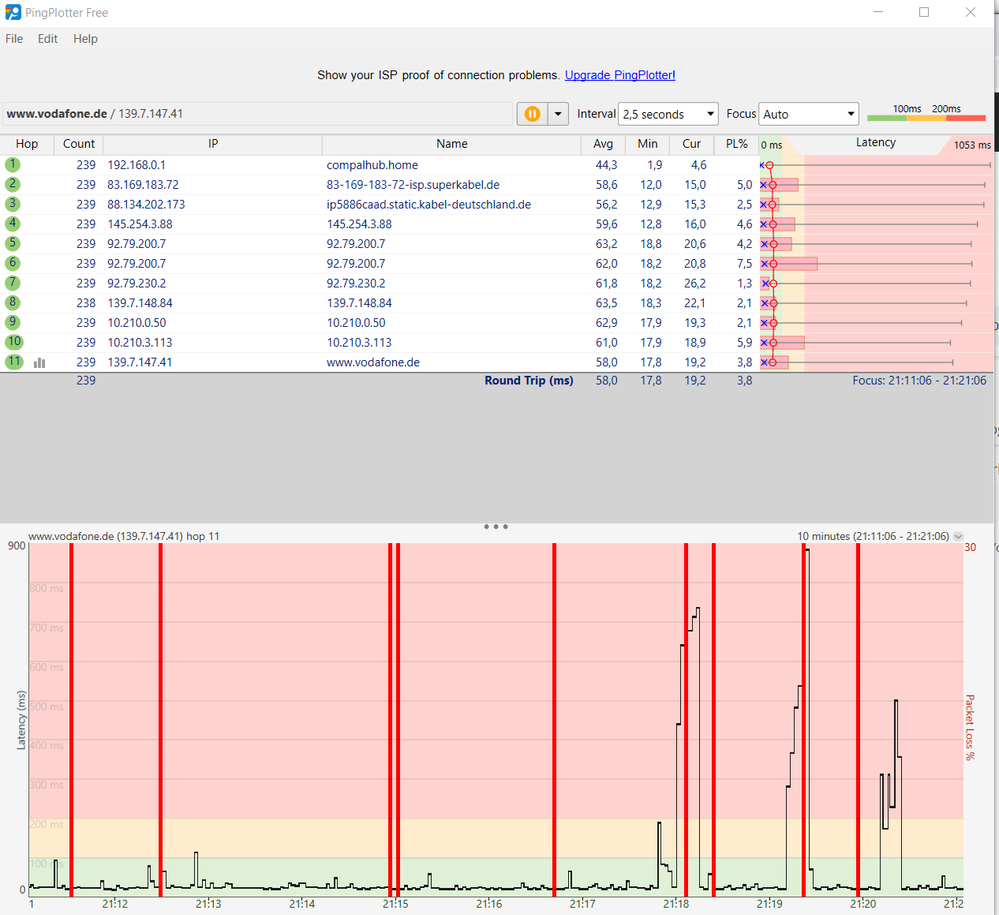Click the www.vodafone.de target address field
This screenshot has width=999, height=915.
tap(258, 114)
